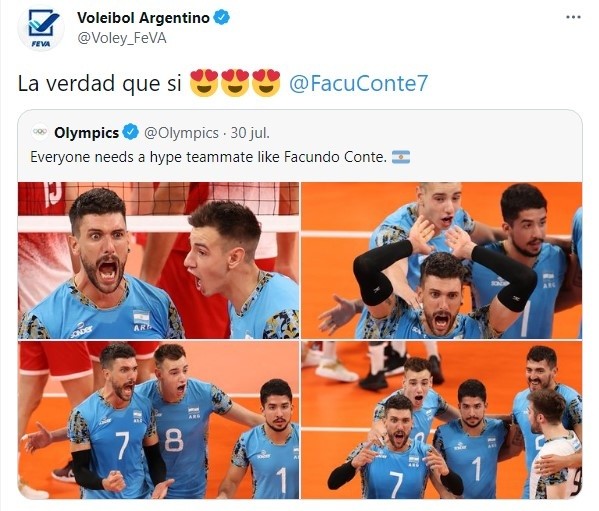Open the bottom-right team huddle photo
The image size is (599, 511).
click(442, 420)
